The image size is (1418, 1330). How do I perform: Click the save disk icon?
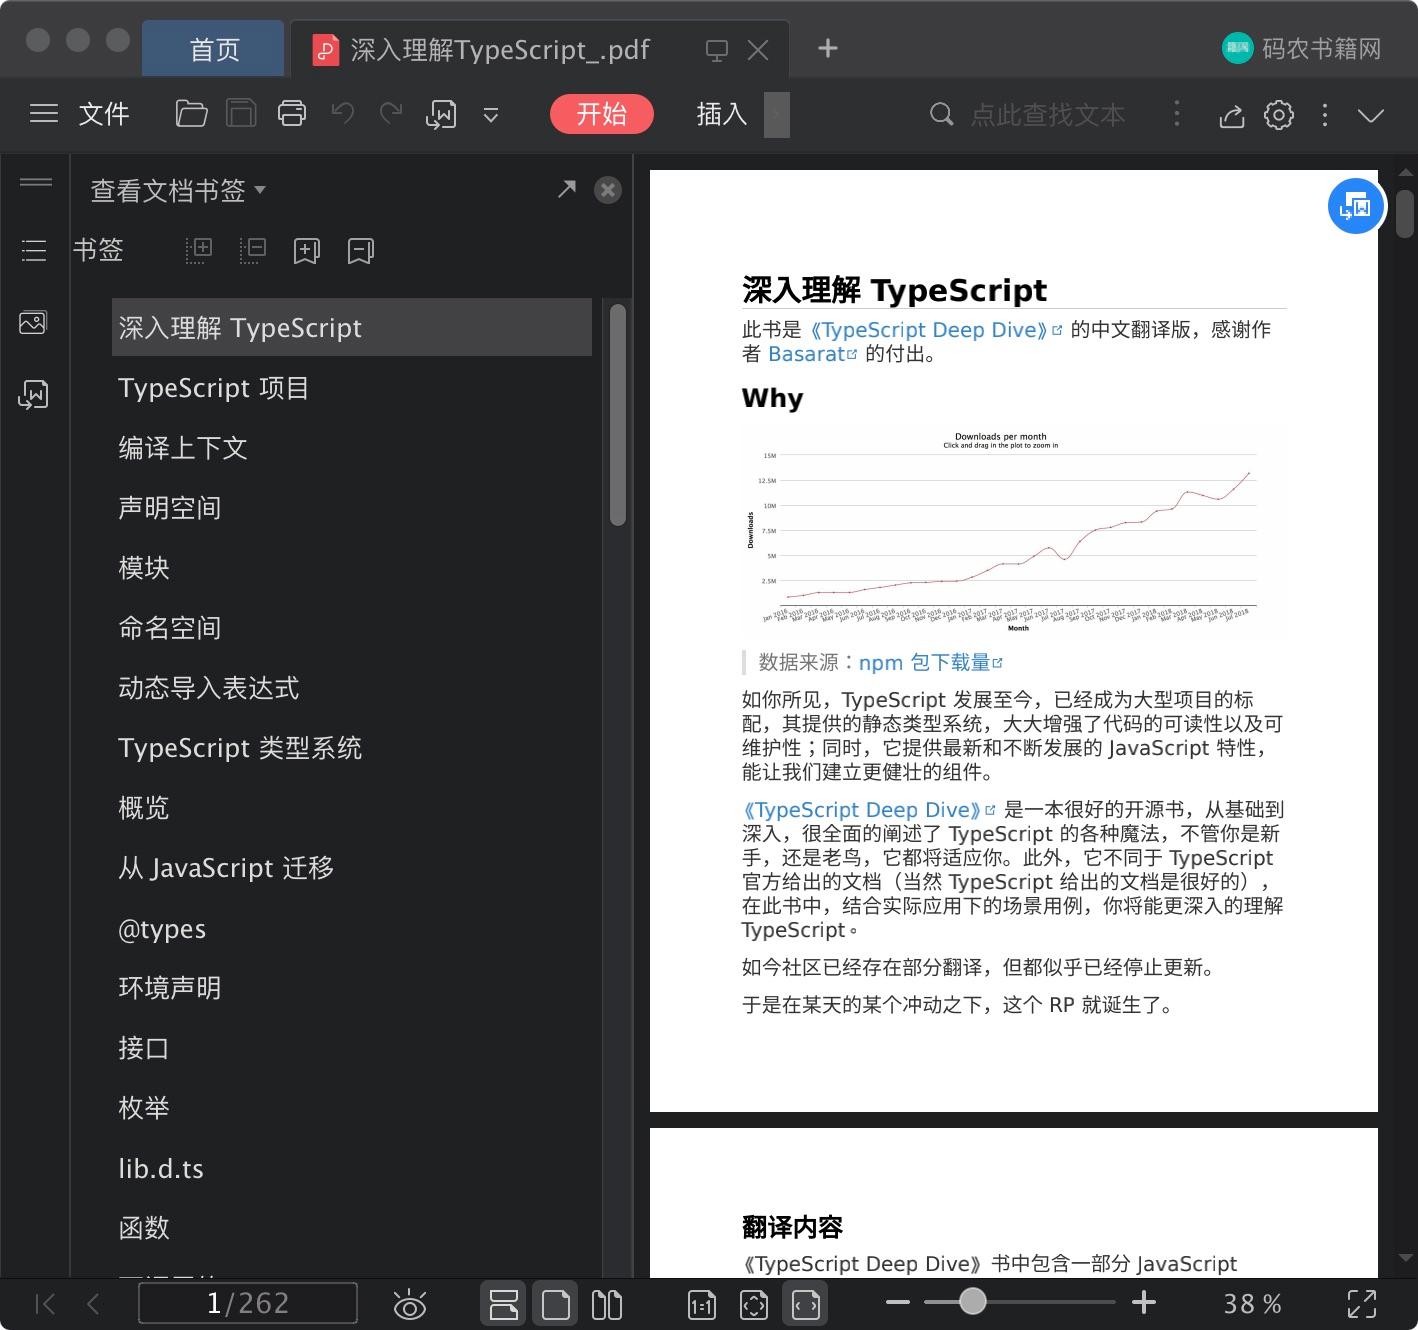tap(241, 114)
